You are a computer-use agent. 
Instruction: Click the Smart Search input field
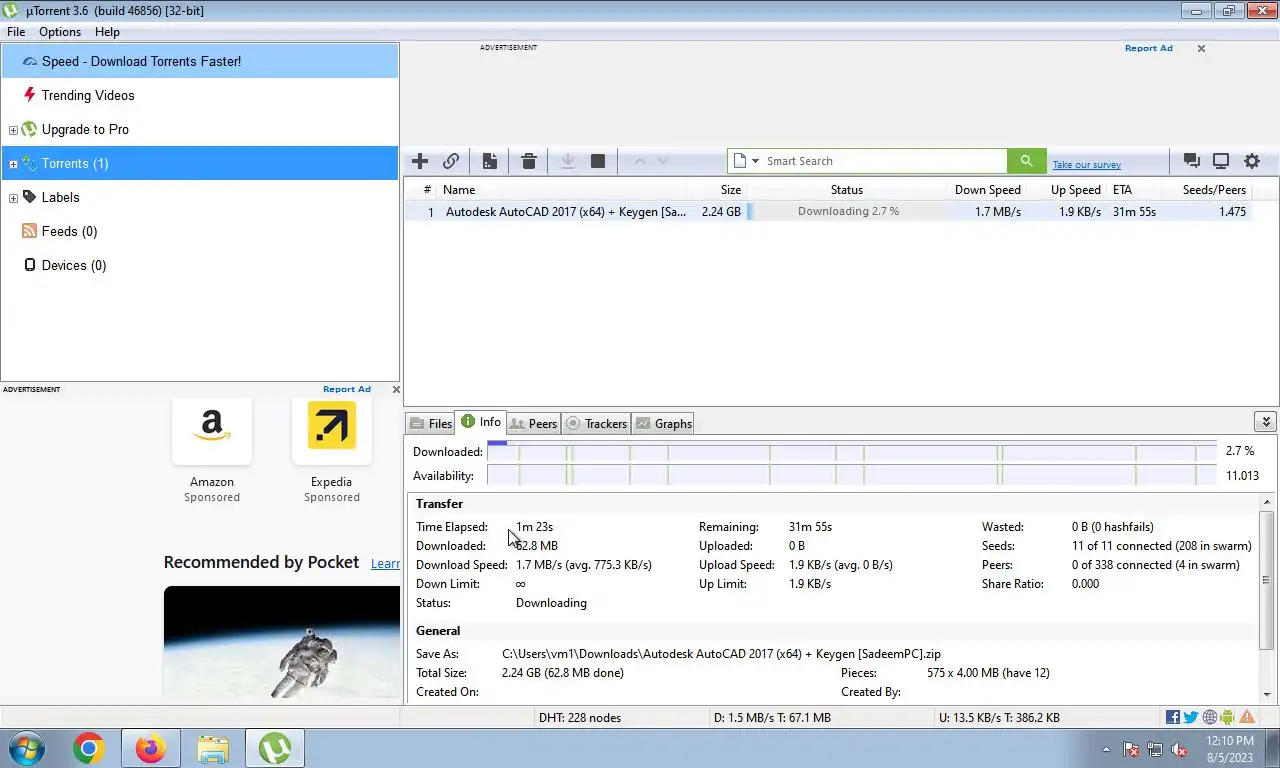[x=884, y=161]
